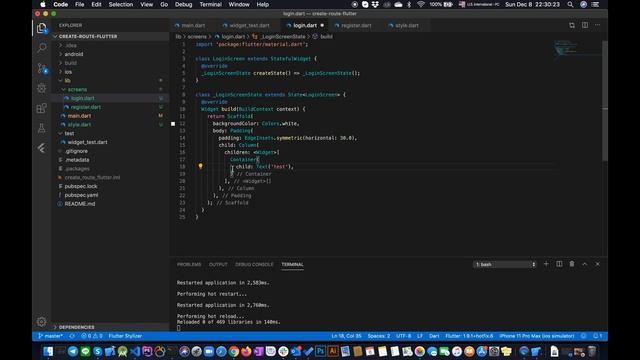Click the Dart language mode in the status bar
Image resolution: width=640 pixels, height=360 pixels.
(x=434, y=336)
